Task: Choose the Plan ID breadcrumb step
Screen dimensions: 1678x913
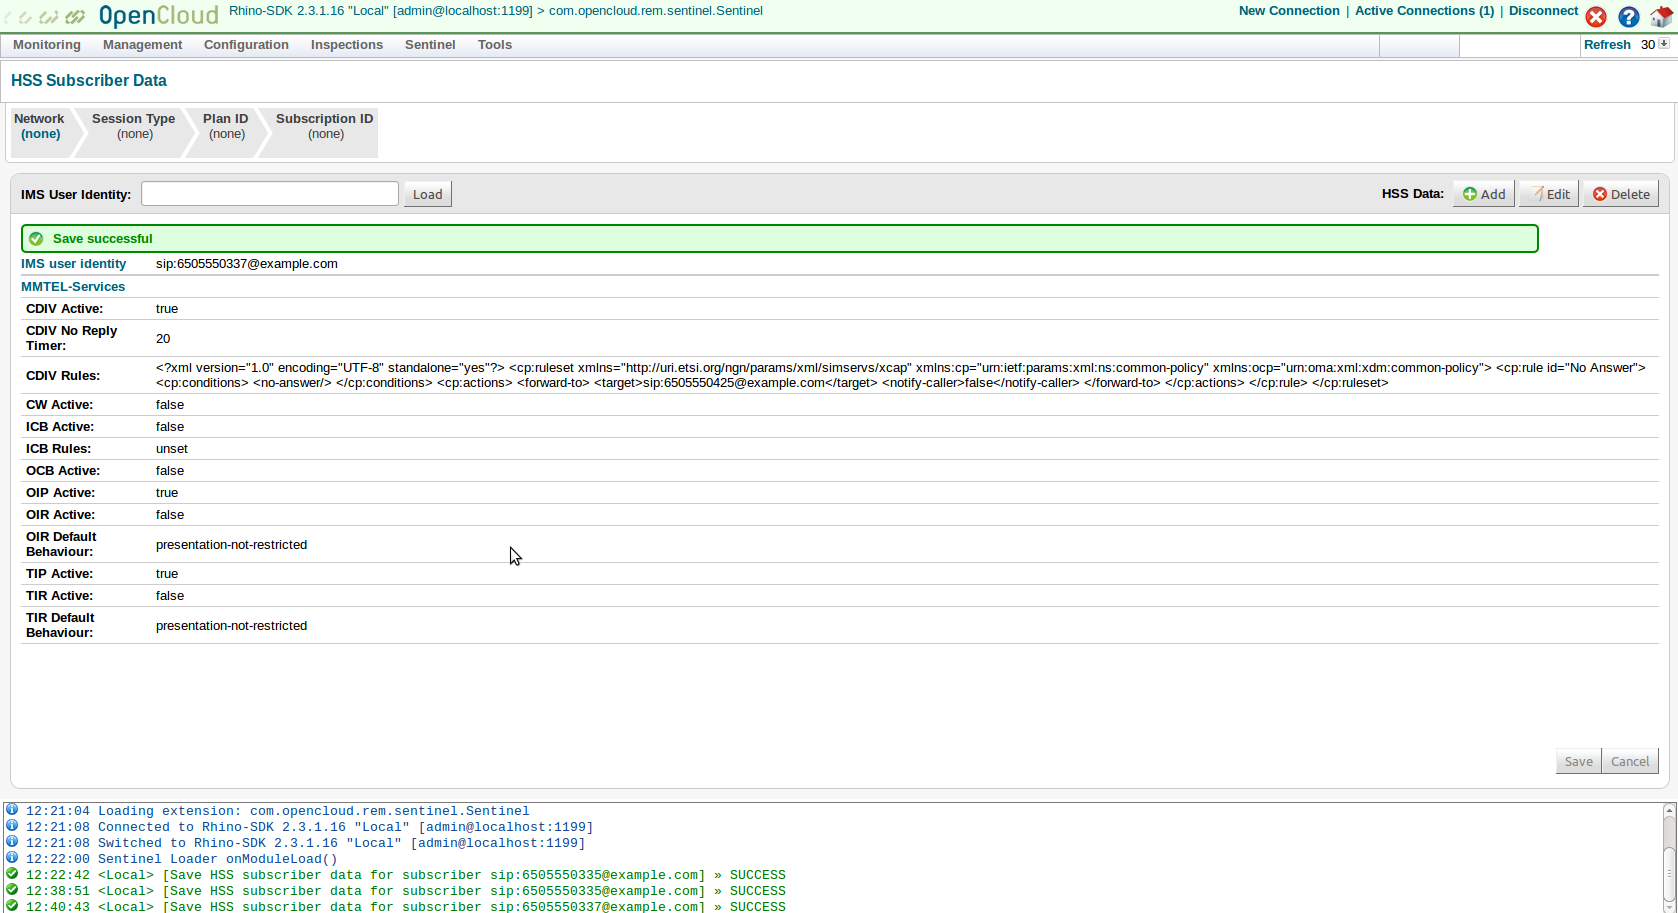Action: tap(226, 126)
